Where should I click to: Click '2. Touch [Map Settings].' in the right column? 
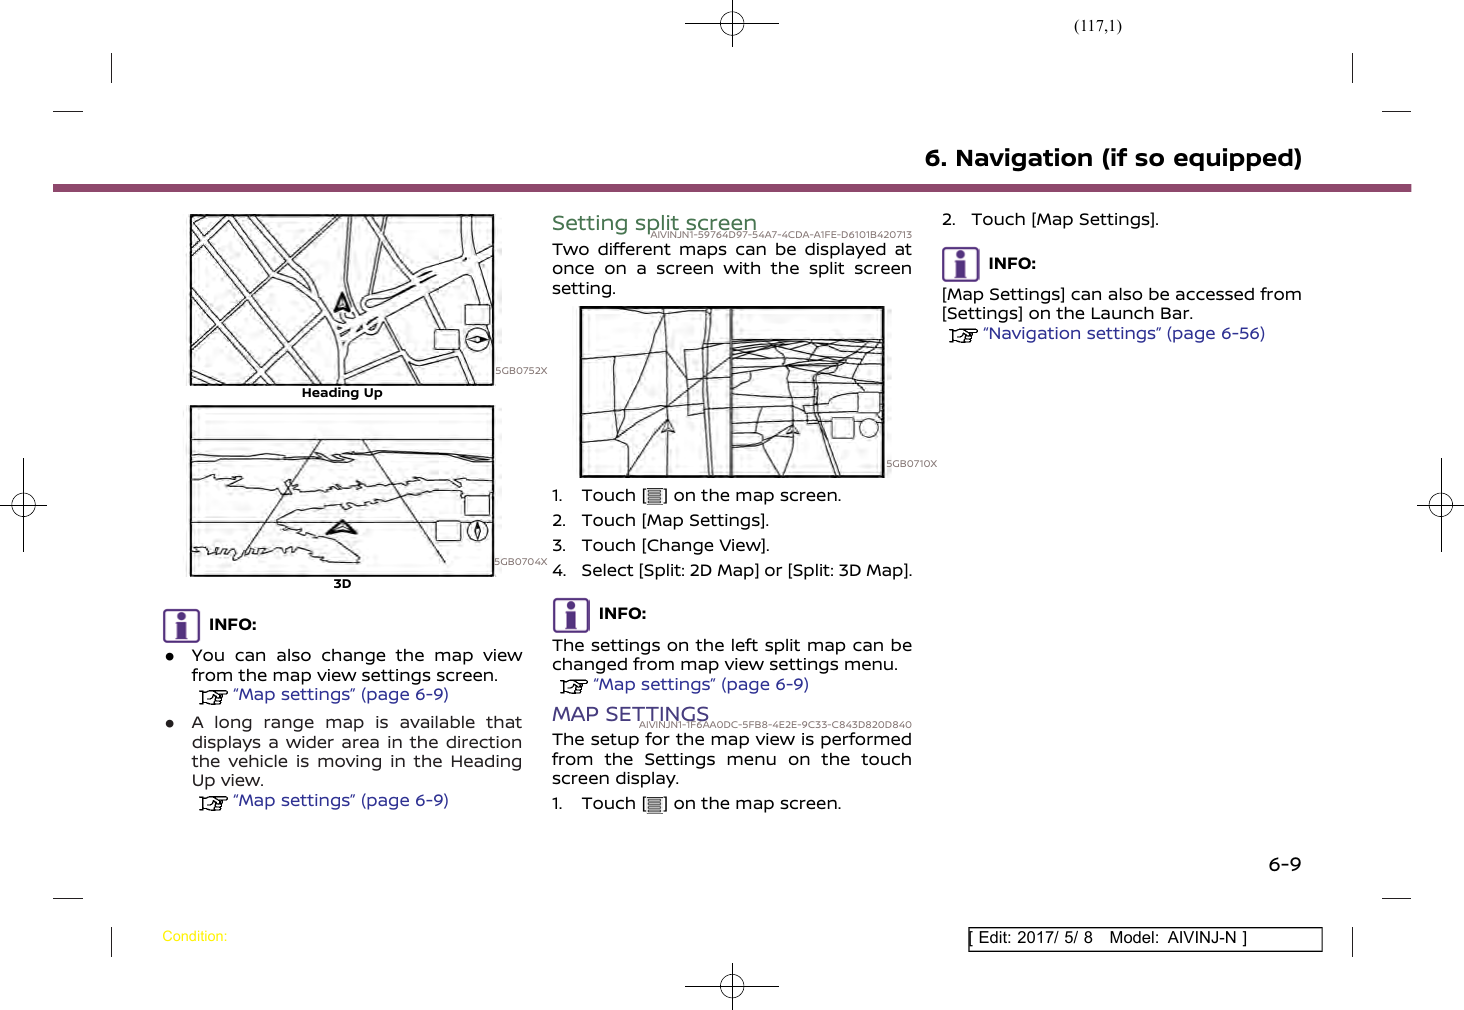[1050, 220]
